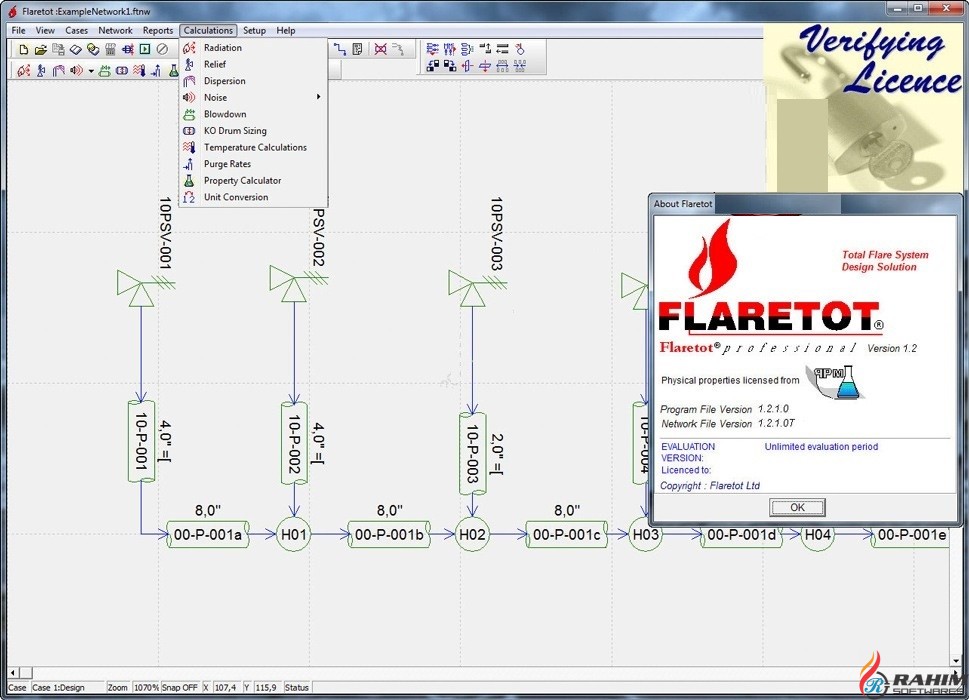969x700 pixels.
Task: Open the Reports menu
Action: [x=158, y=30]
